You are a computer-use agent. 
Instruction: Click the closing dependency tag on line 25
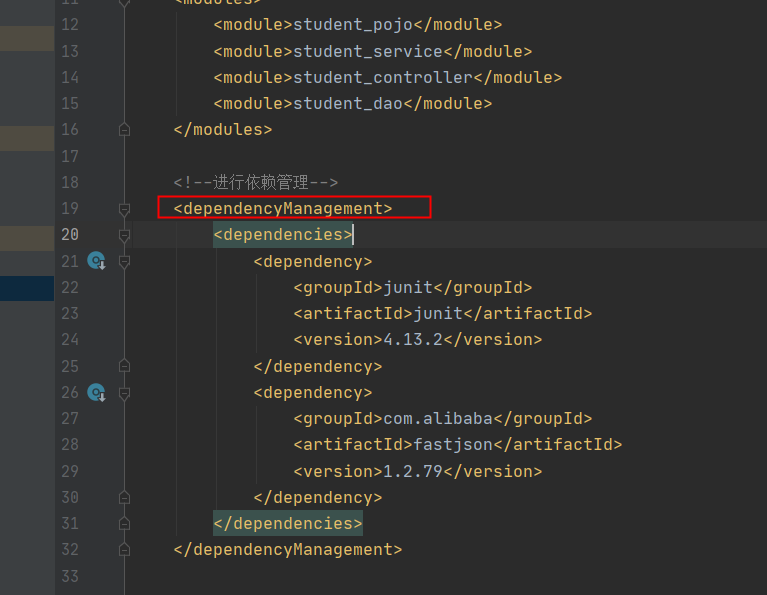[317, 366]
